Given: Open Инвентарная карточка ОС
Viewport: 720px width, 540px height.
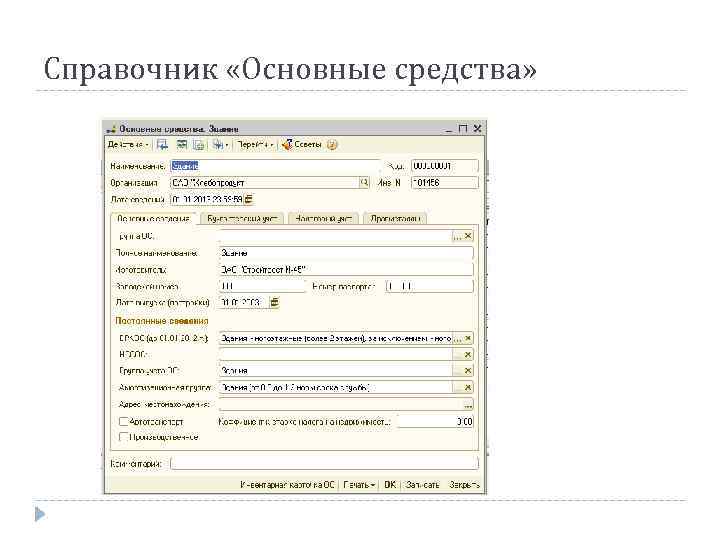Looking at the screenshot, I should (288, 485).
